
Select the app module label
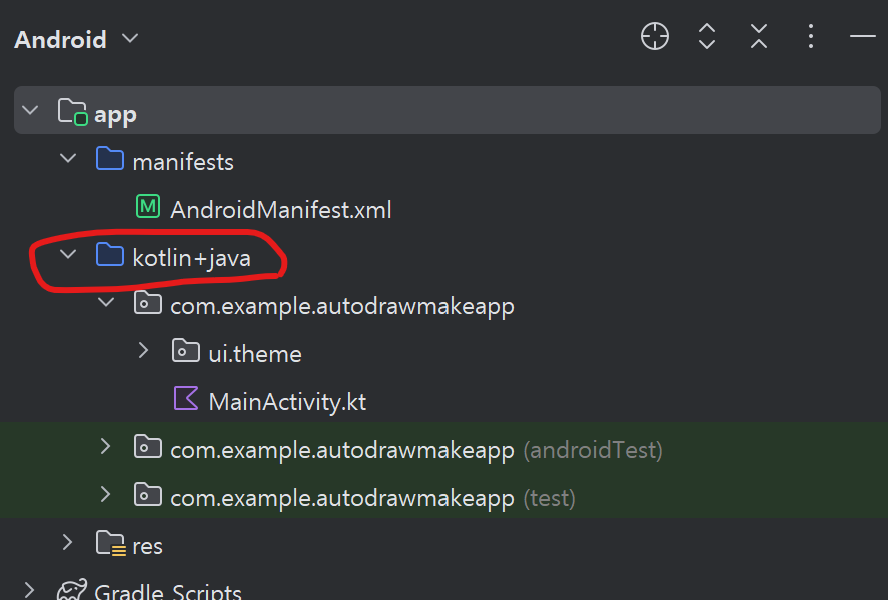click(116, 115)
